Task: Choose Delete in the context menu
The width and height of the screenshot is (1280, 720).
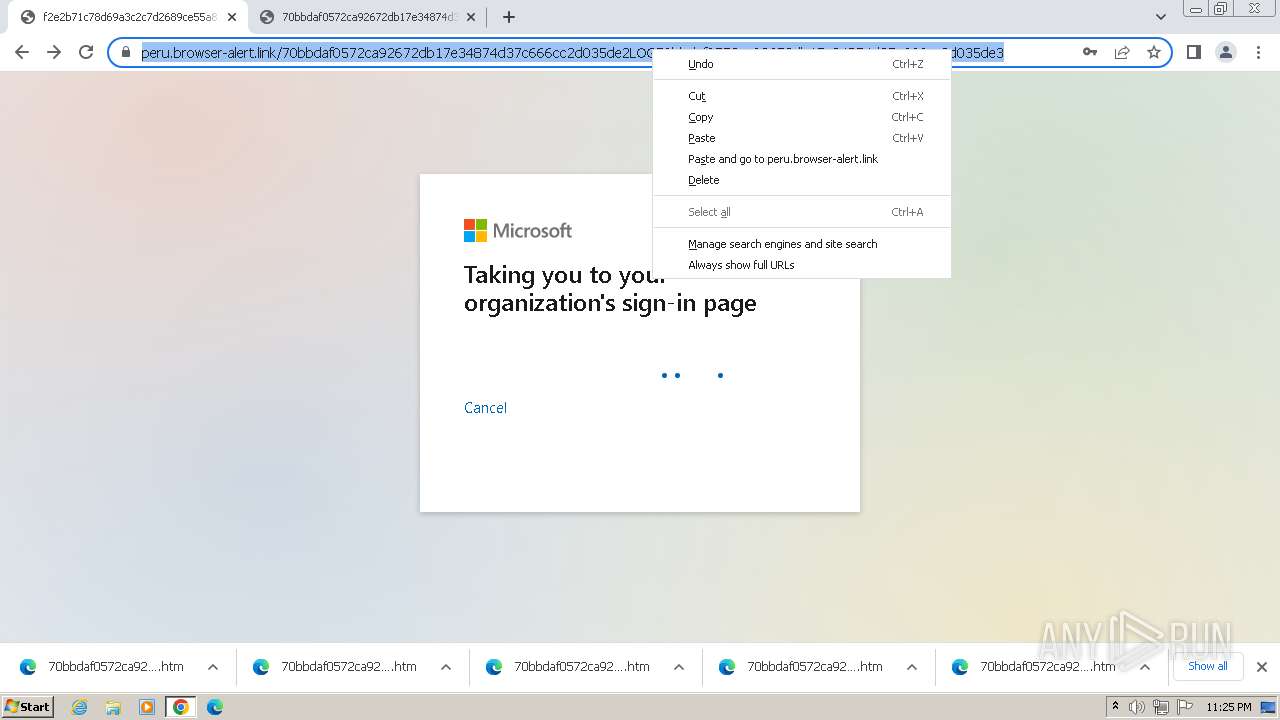Action: (x=802, y=180)
